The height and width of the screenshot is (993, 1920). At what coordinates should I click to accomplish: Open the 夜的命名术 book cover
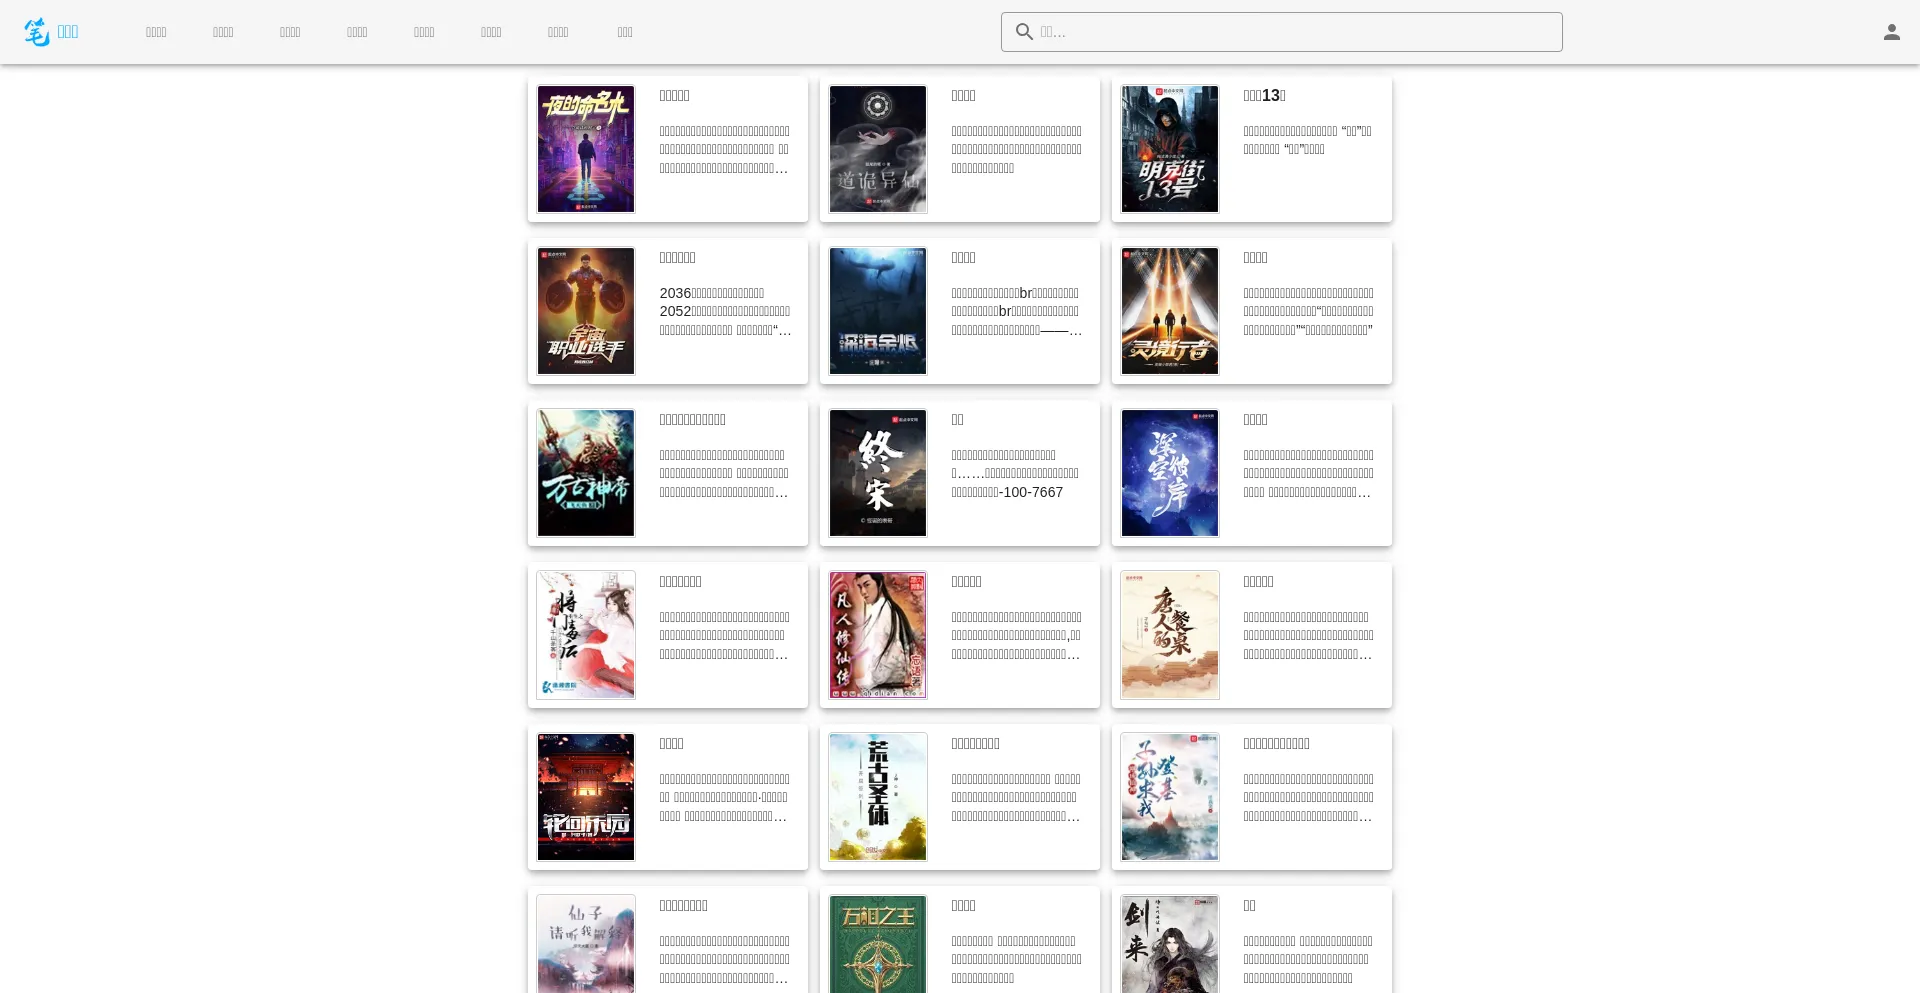586,149
